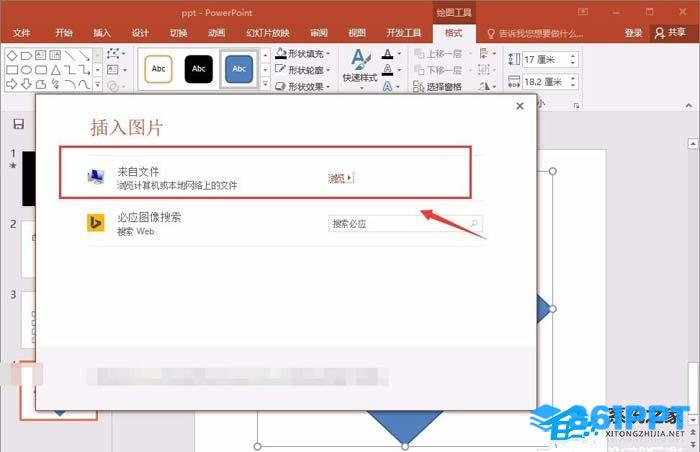Click the magnifier in Bing search box

click(x=474, y=223)
